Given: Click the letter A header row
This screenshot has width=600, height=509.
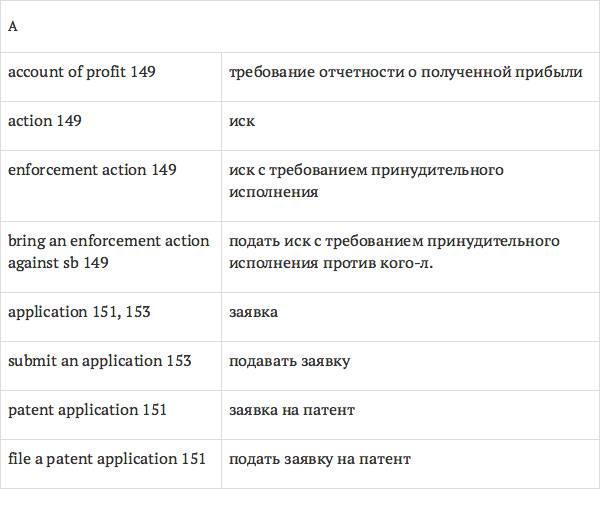Looking at the screenshot, I should [x=300, y=27].
